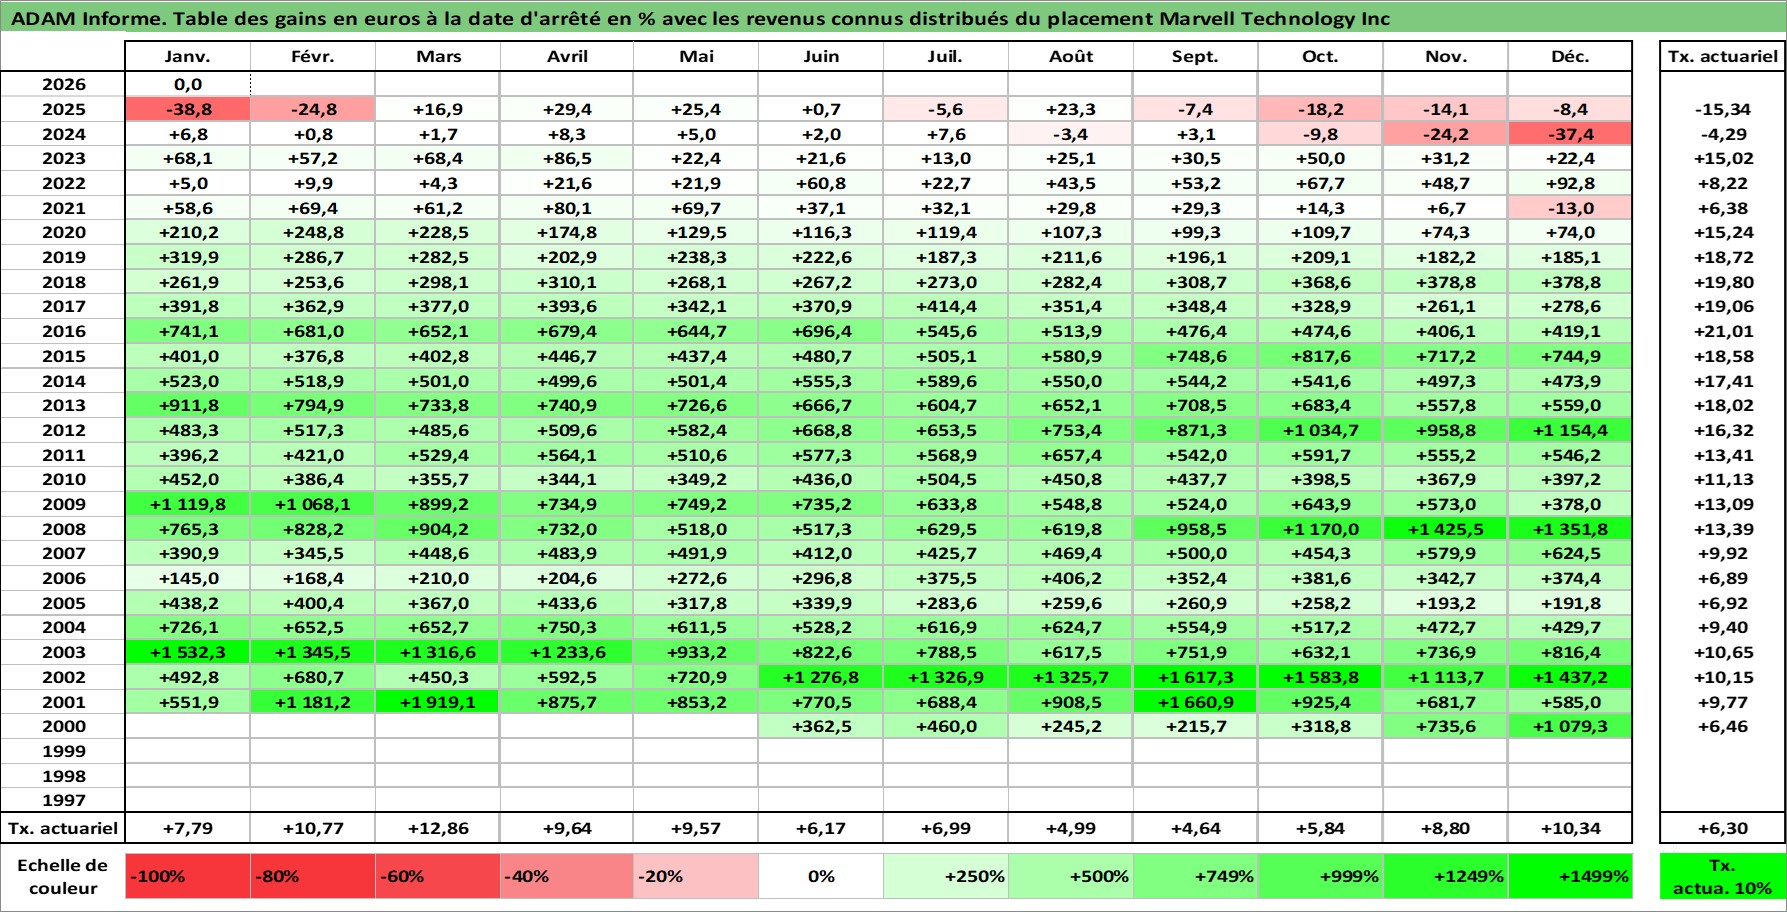Select the +92,8 cell in 2022
The width and height of the screenshot is (1787, 912).
[x=1570, y=183]
